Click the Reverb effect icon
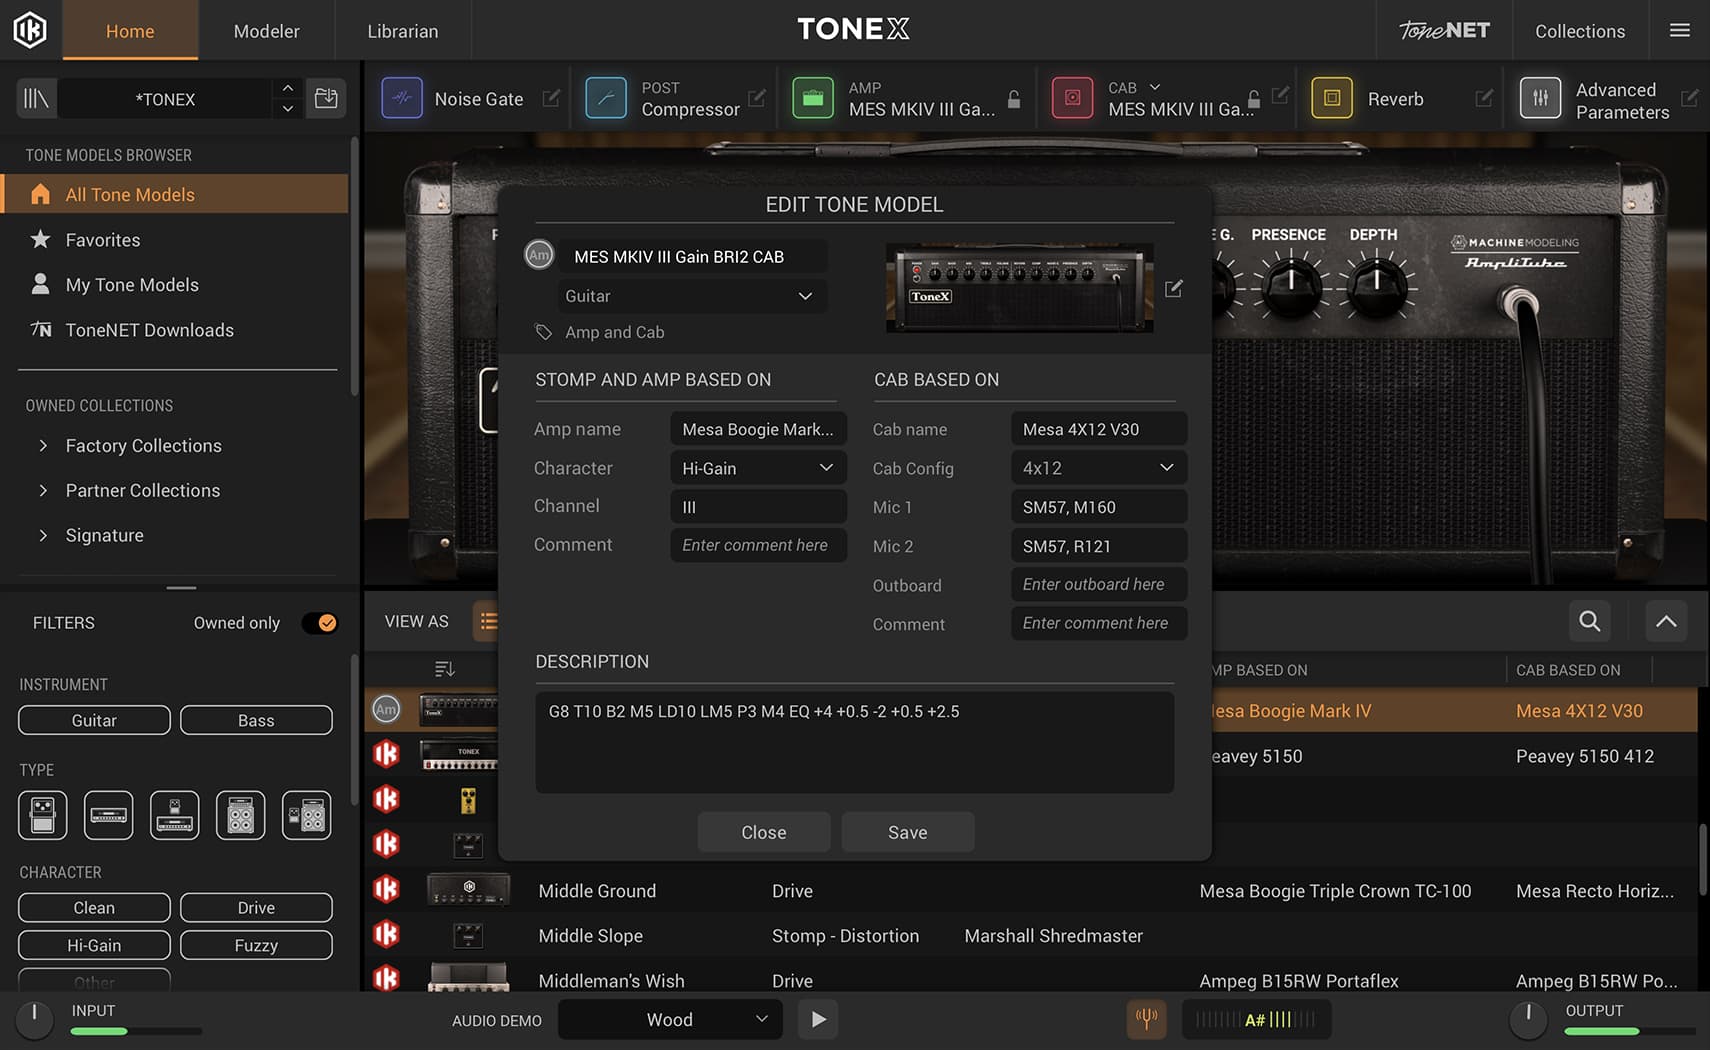Image resolution: width=1710 pixels, height=1050 pixels. (1331, 99)
